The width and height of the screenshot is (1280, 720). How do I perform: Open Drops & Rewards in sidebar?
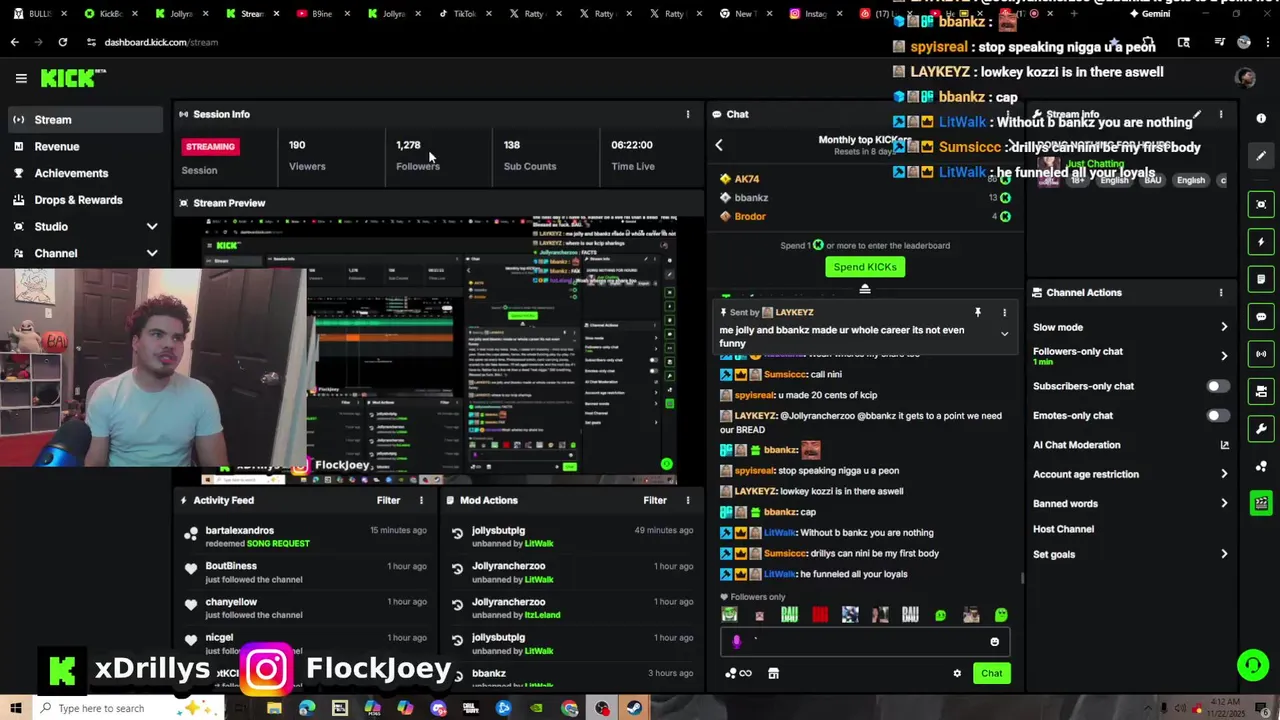pyautogui.click(x=84, y=200)
